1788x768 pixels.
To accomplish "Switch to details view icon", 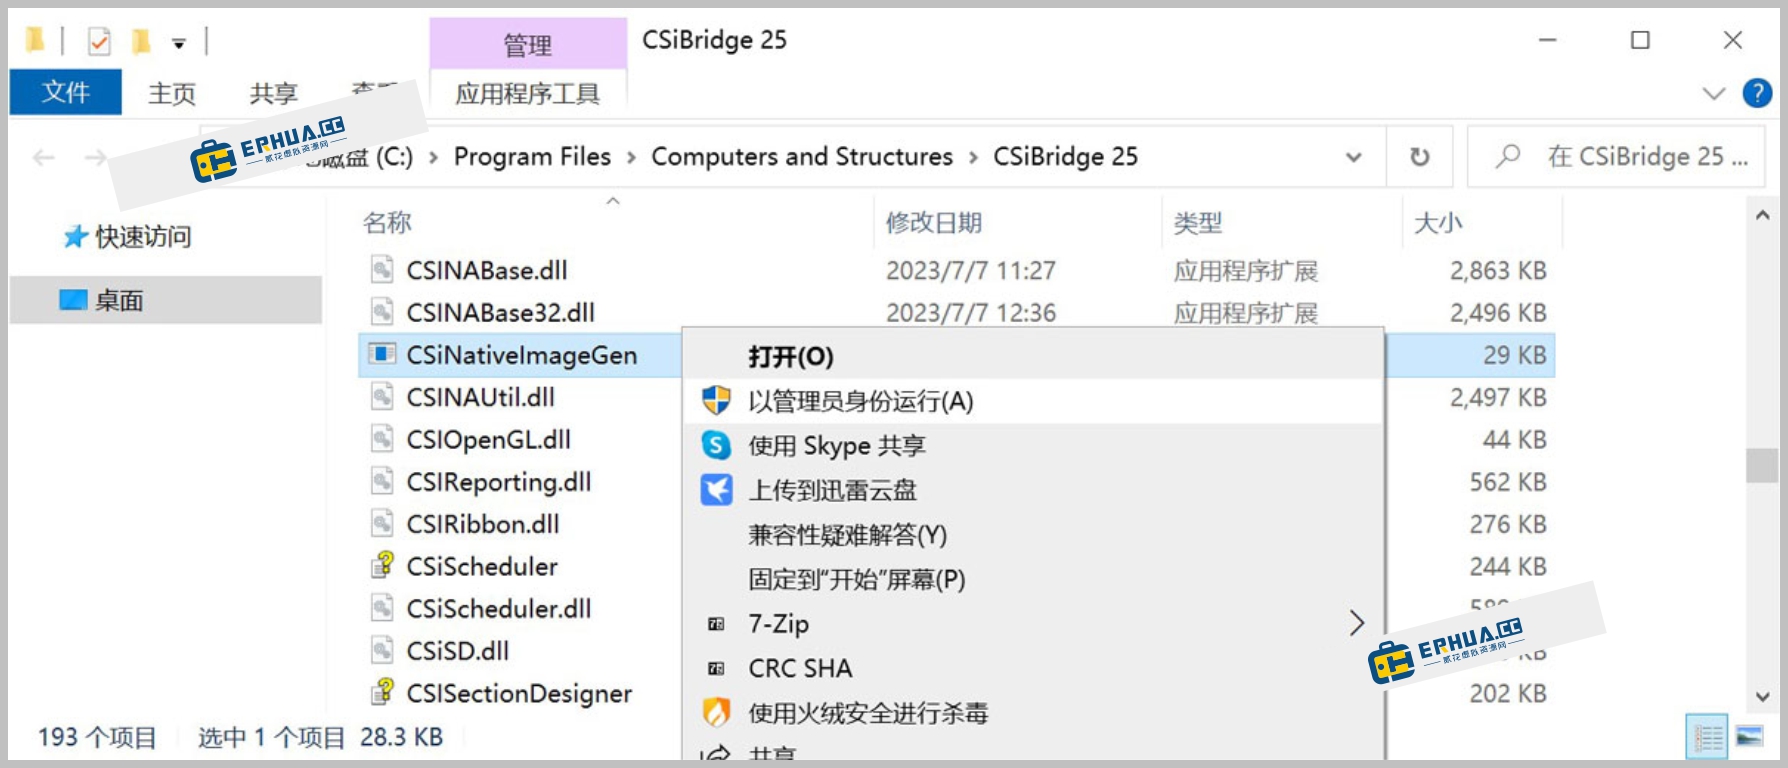I will click(x=1707, y=738).
